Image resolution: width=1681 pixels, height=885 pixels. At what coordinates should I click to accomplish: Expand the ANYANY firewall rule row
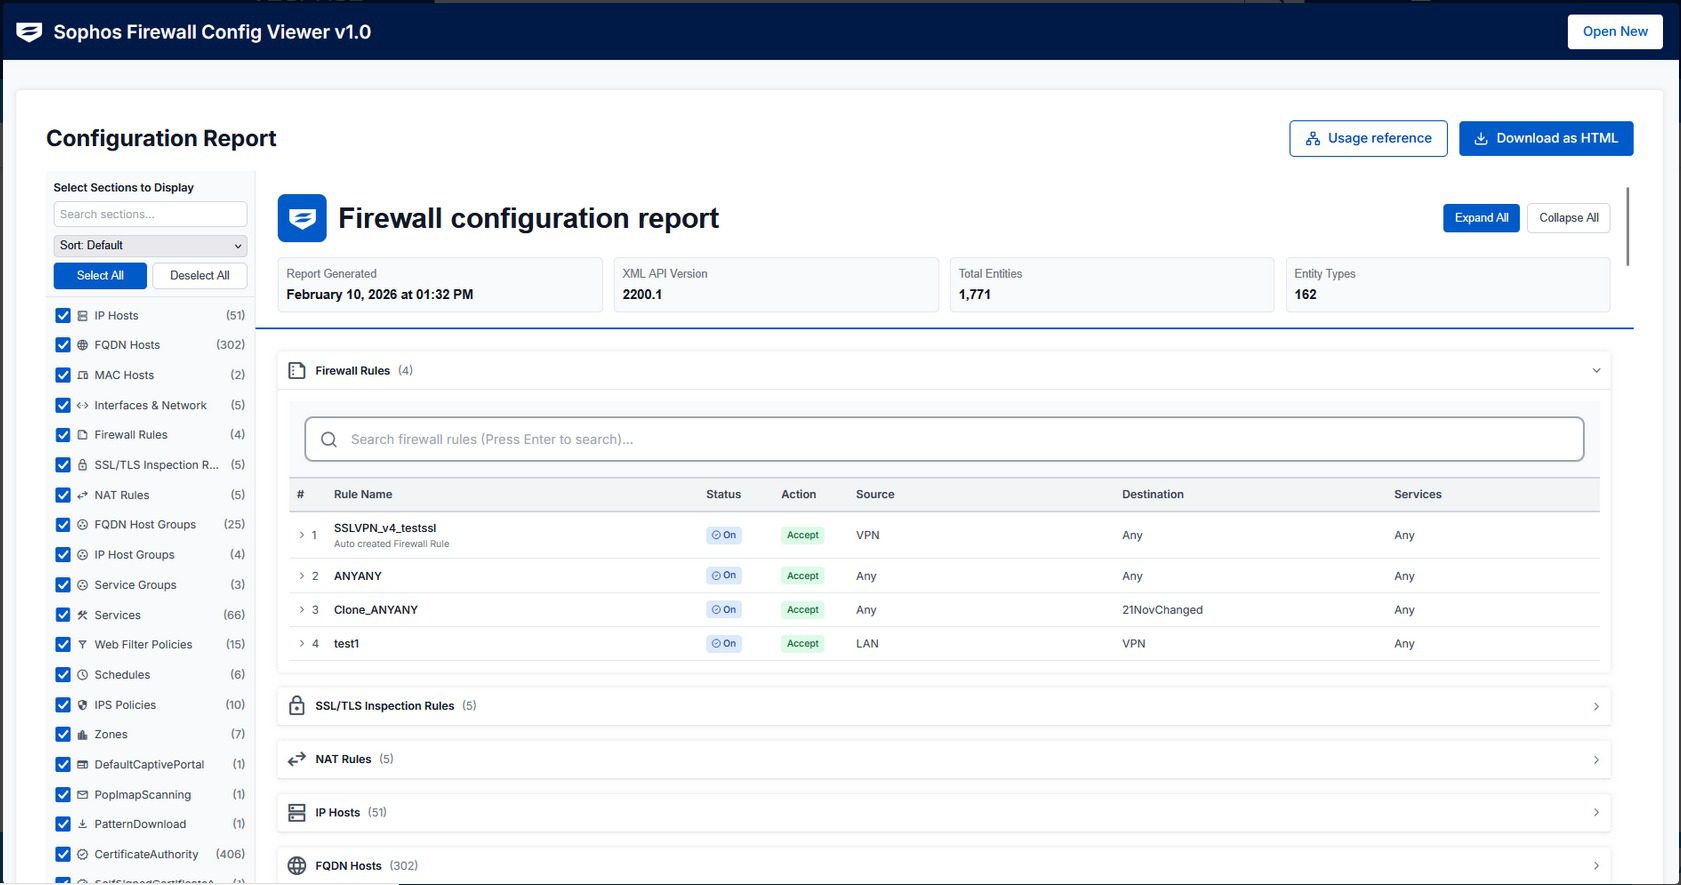coord(302,576)
